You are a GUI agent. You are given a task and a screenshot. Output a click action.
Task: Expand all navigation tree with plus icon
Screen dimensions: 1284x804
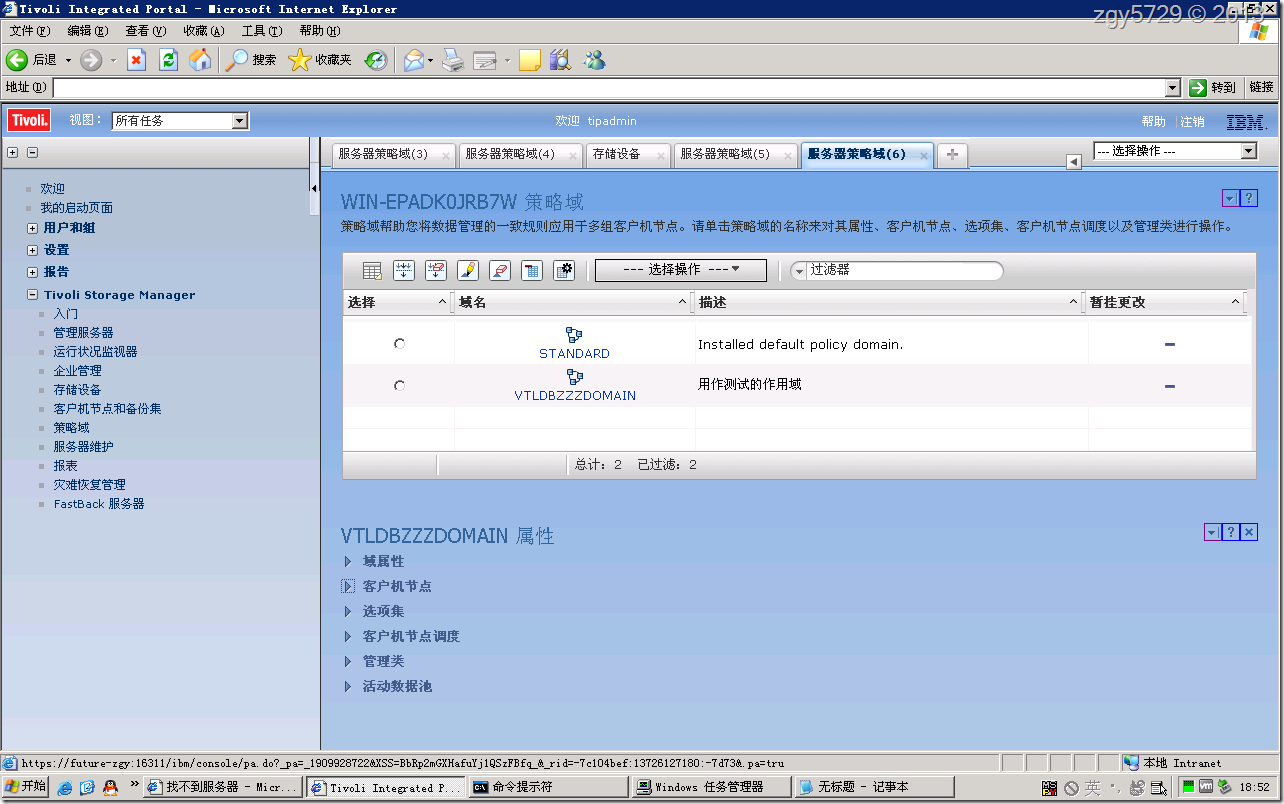(x=13, y=153)
